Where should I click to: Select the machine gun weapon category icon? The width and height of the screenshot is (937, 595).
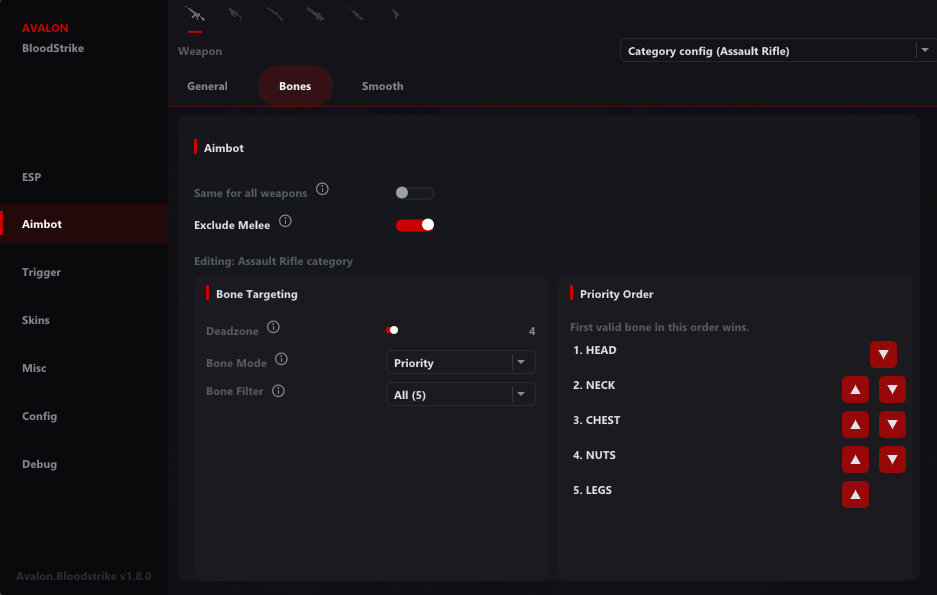coord(315,14)
